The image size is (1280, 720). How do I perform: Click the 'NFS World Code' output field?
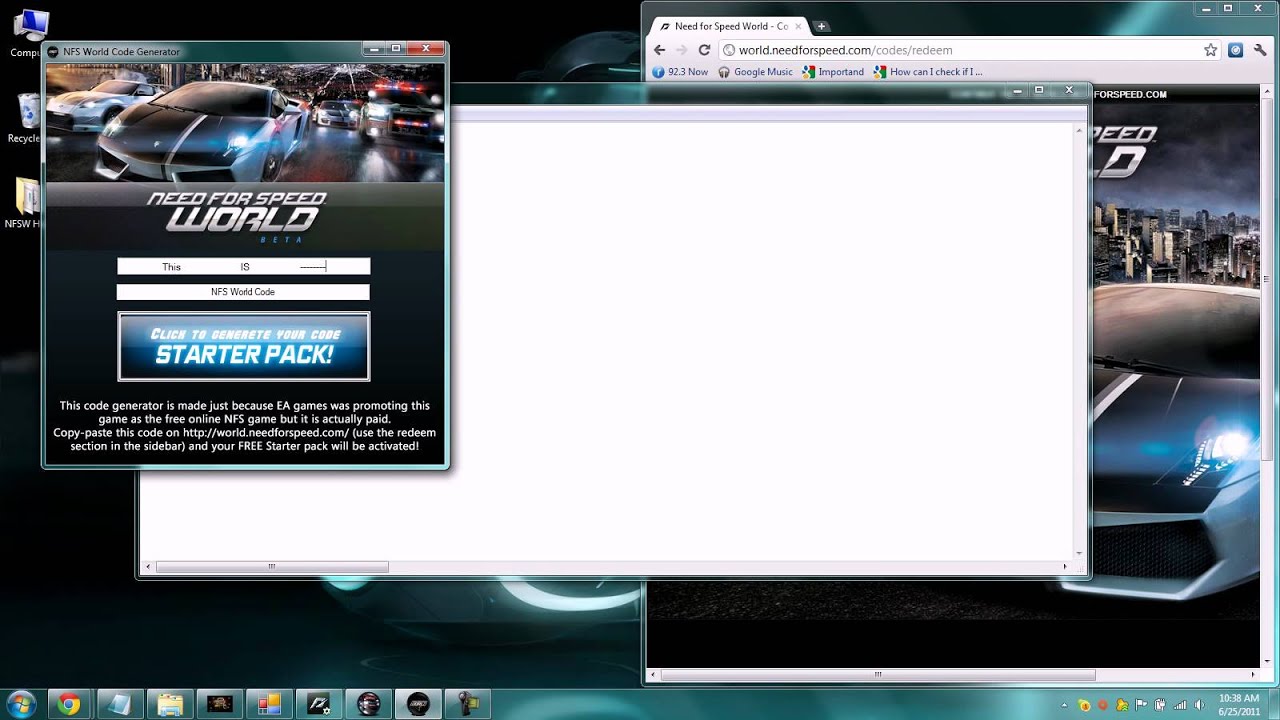[x=243, y=292]
